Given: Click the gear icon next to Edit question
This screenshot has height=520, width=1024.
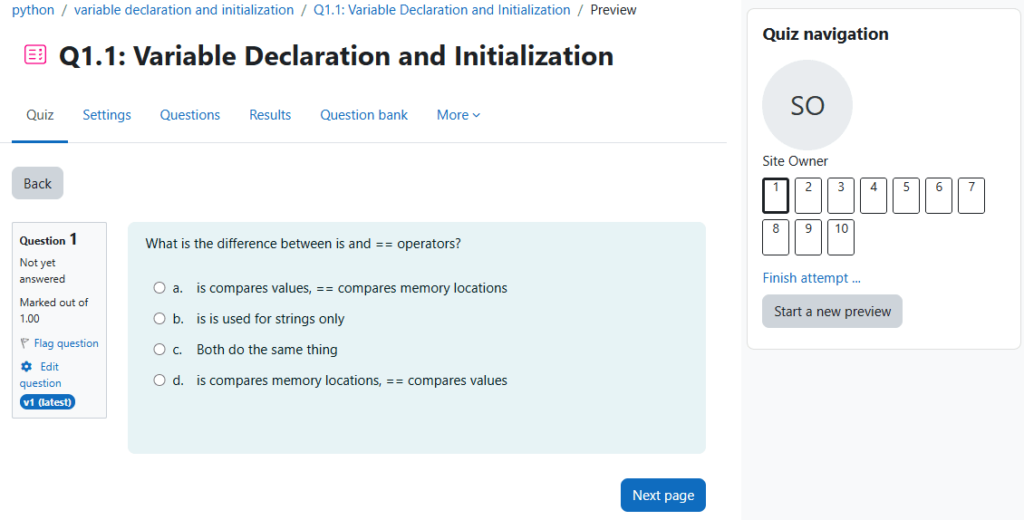Looking at the screenshot, I should pos(27,367).
